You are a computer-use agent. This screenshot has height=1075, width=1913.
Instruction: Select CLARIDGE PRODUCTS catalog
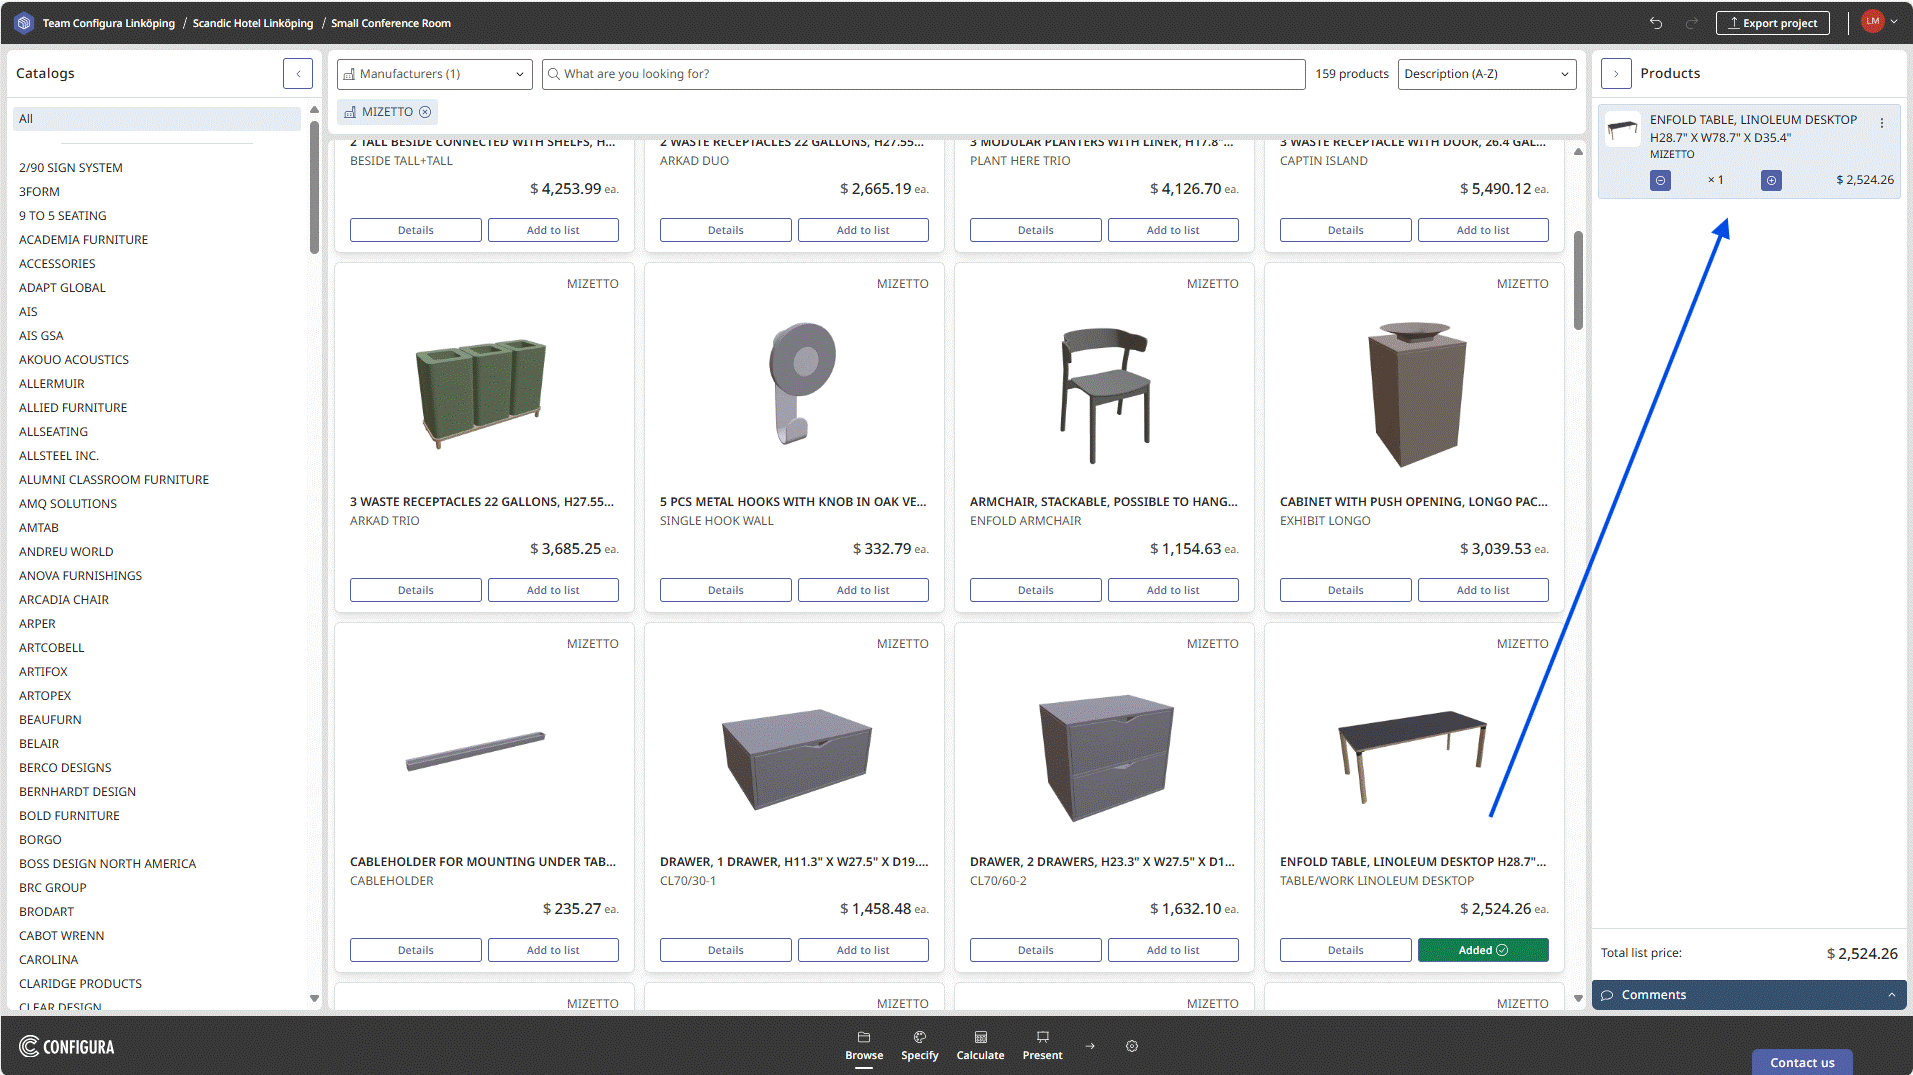click(80, 984)
